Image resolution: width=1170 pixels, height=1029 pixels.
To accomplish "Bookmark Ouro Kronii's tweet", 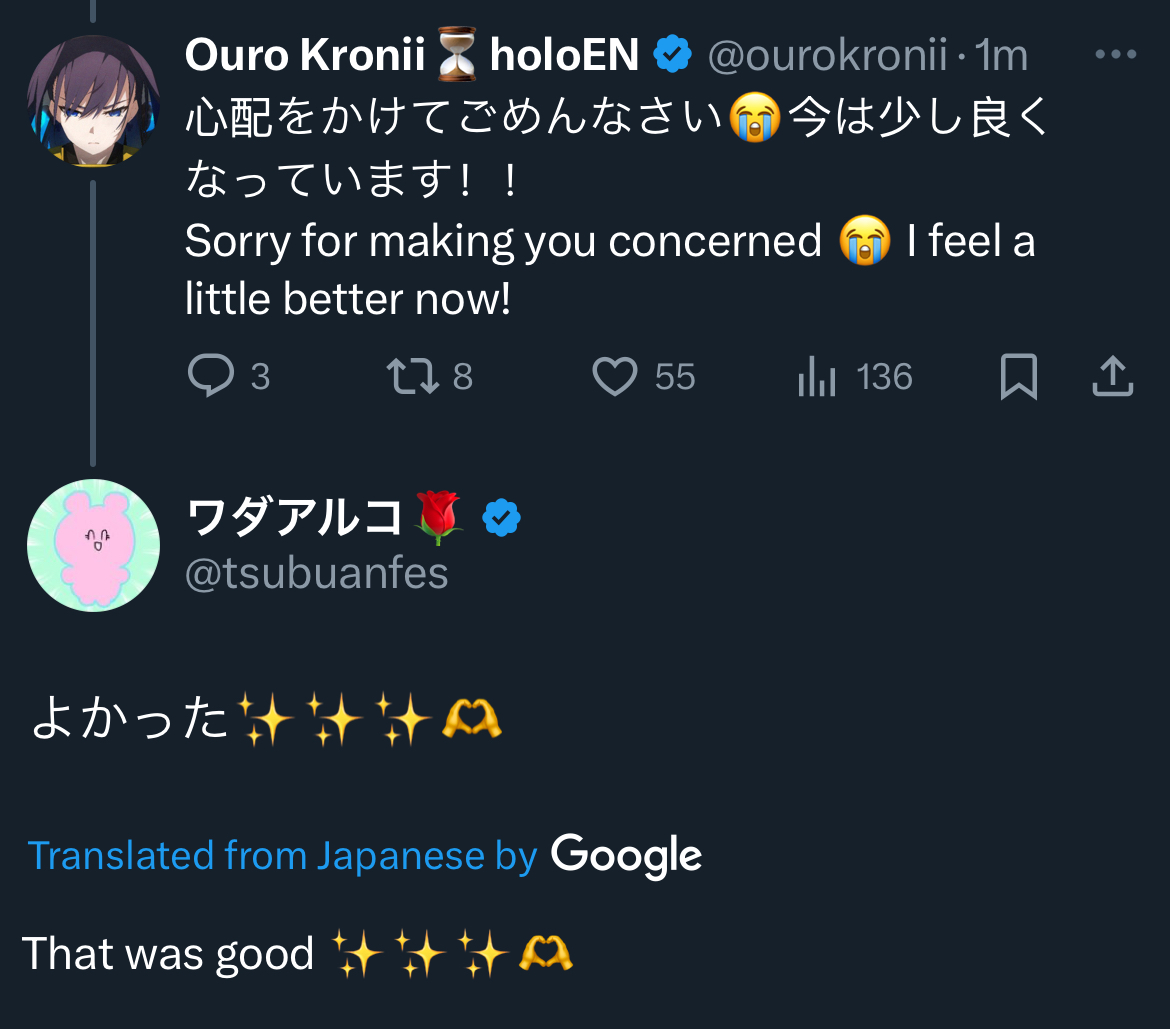I will 1019,377.
